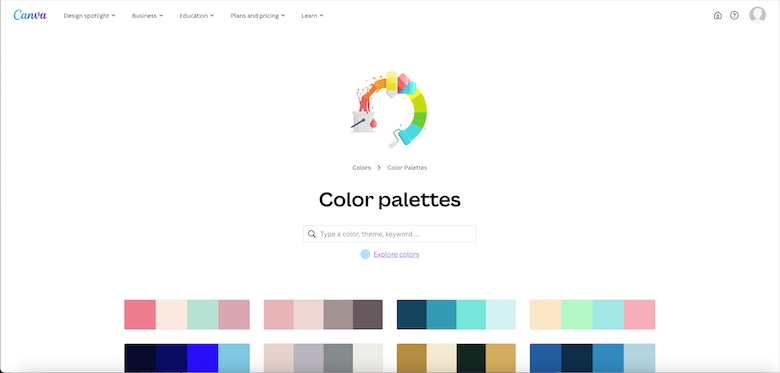Expand the Design spotlight menu
Image resolution: width=780 pixels, height=373 pixels.
point(90,15)
